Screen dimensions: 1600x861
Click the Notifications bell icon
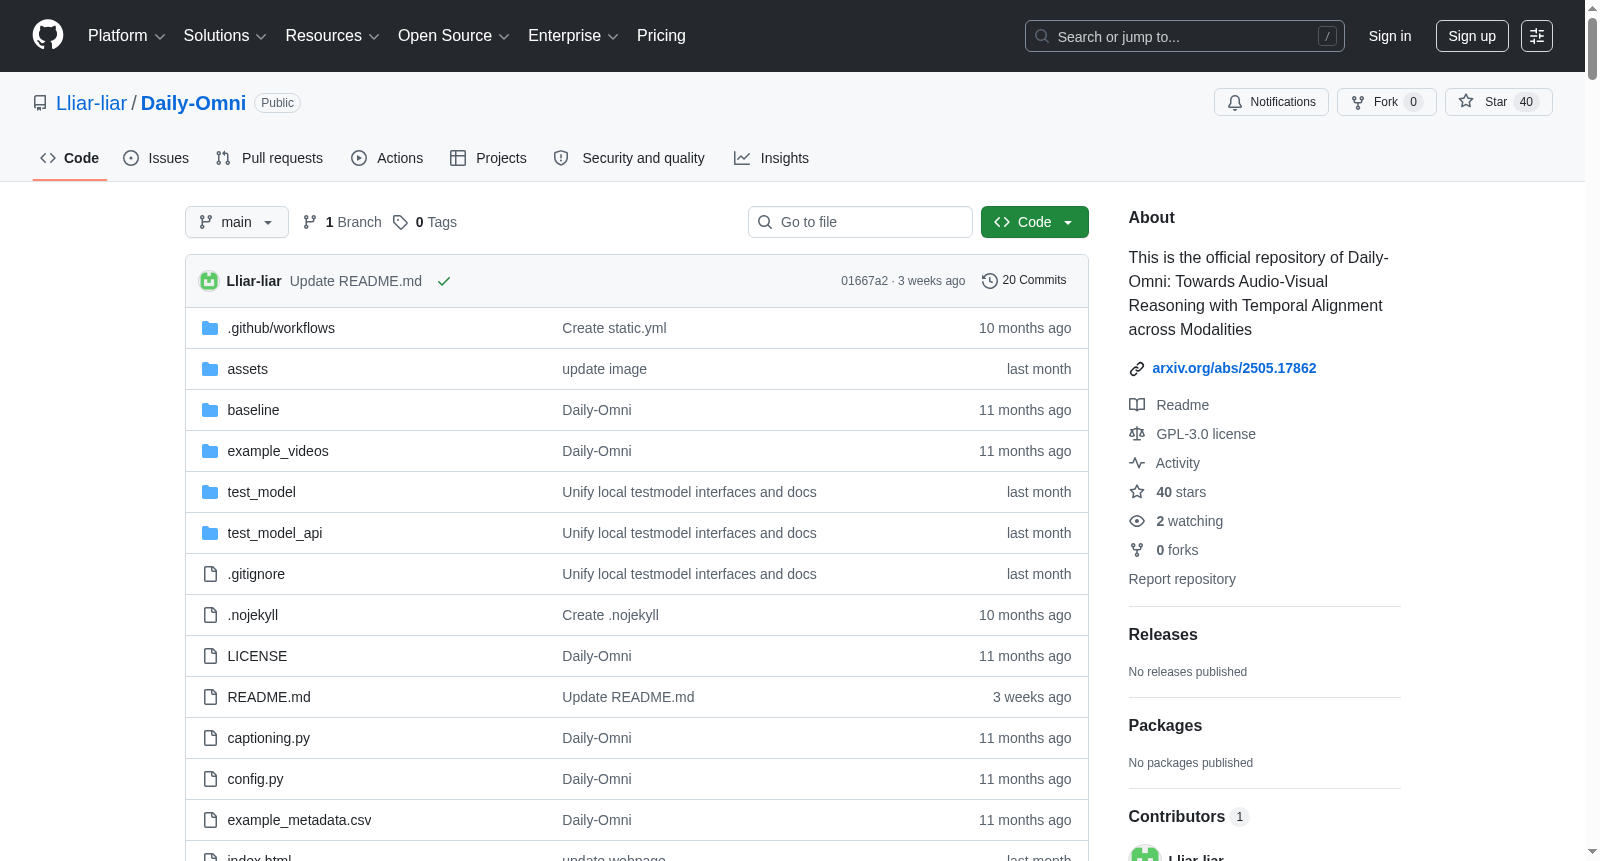pos(1235,102)
